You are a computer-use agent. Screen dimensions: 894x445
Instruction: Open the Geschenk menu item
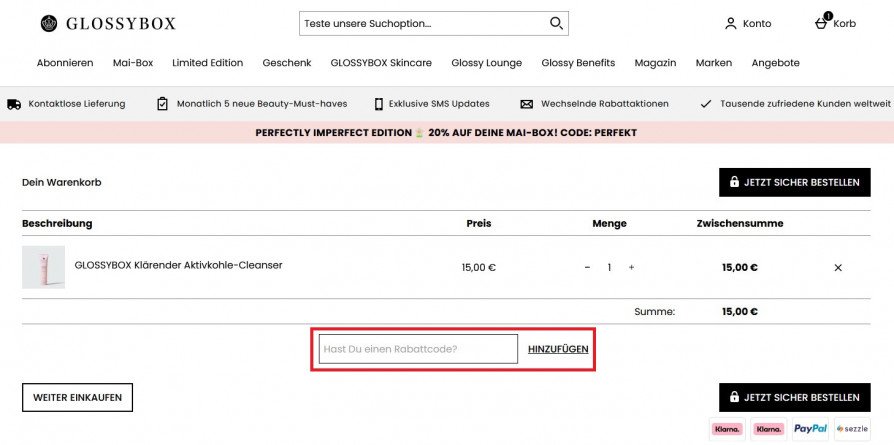(287, 63)
